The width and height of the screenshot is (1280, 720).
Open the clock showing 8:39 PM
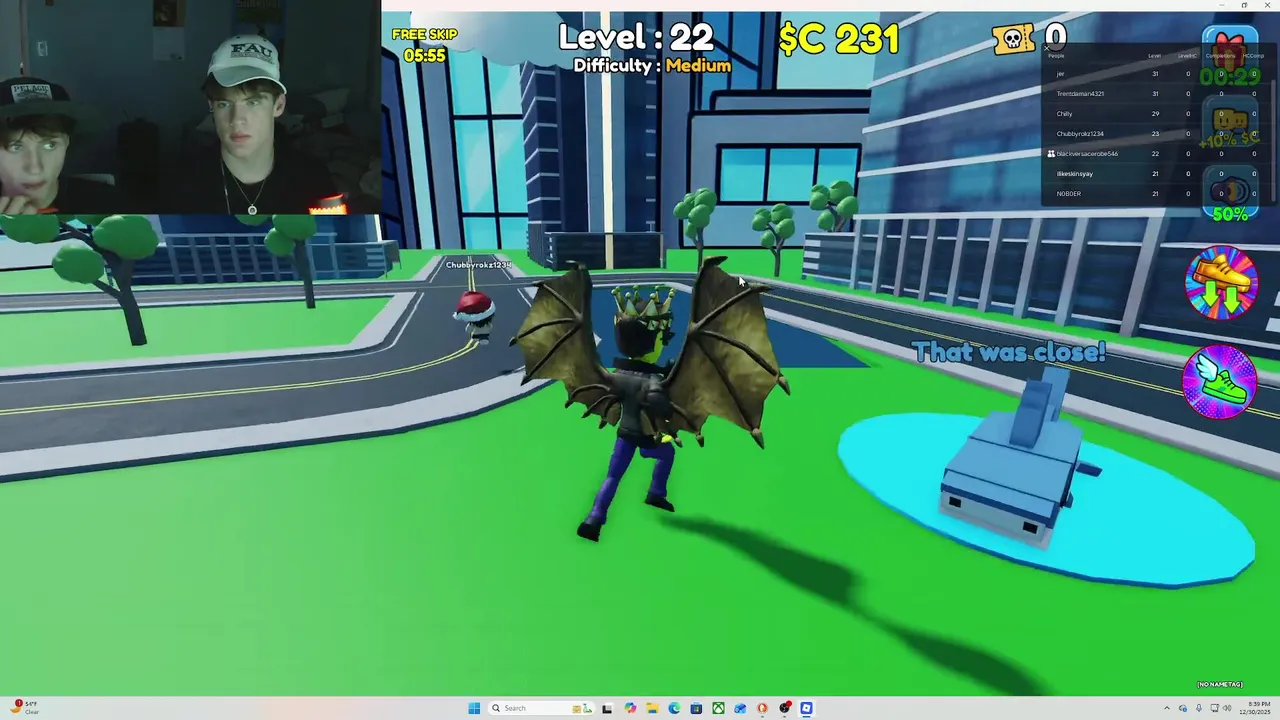coord(1257,708)
